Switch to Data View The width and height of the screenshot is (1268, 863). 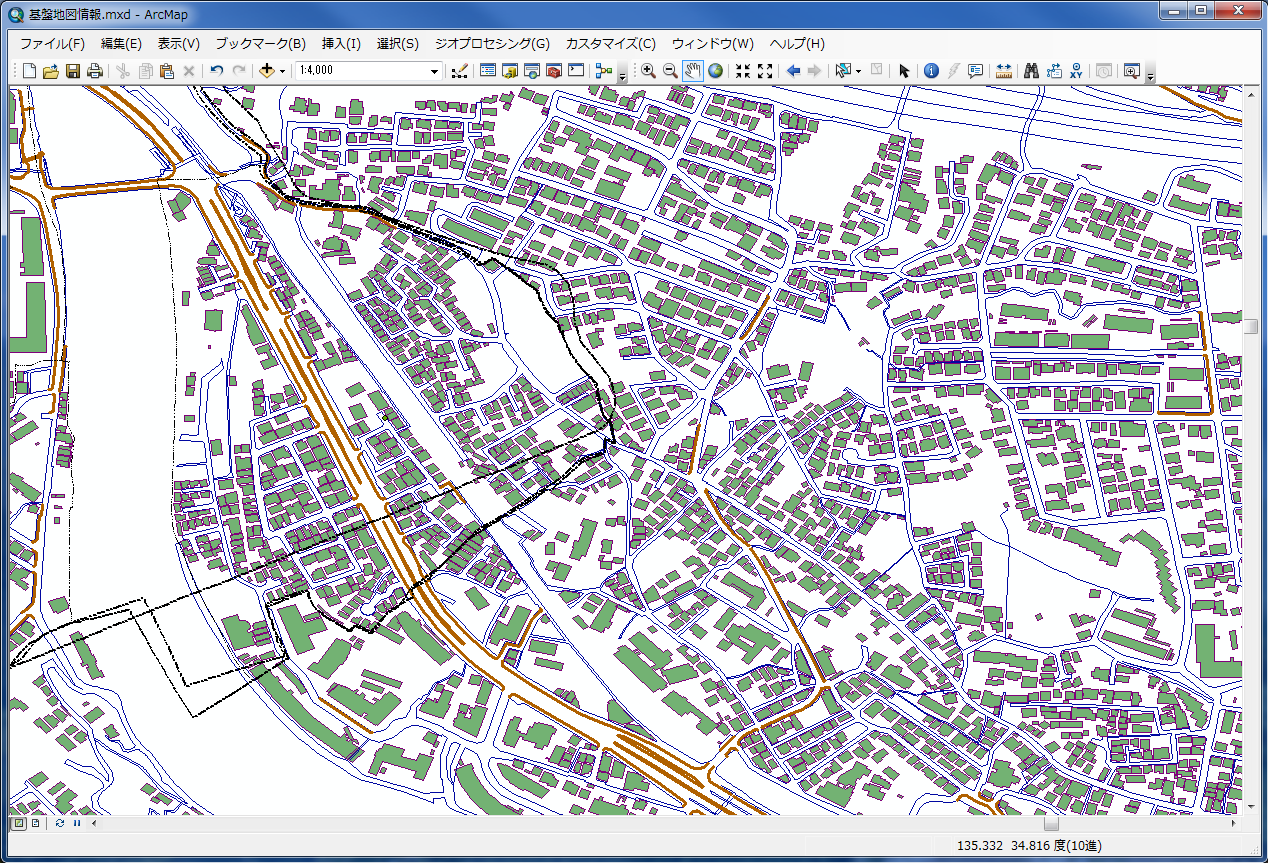[19, 823]
